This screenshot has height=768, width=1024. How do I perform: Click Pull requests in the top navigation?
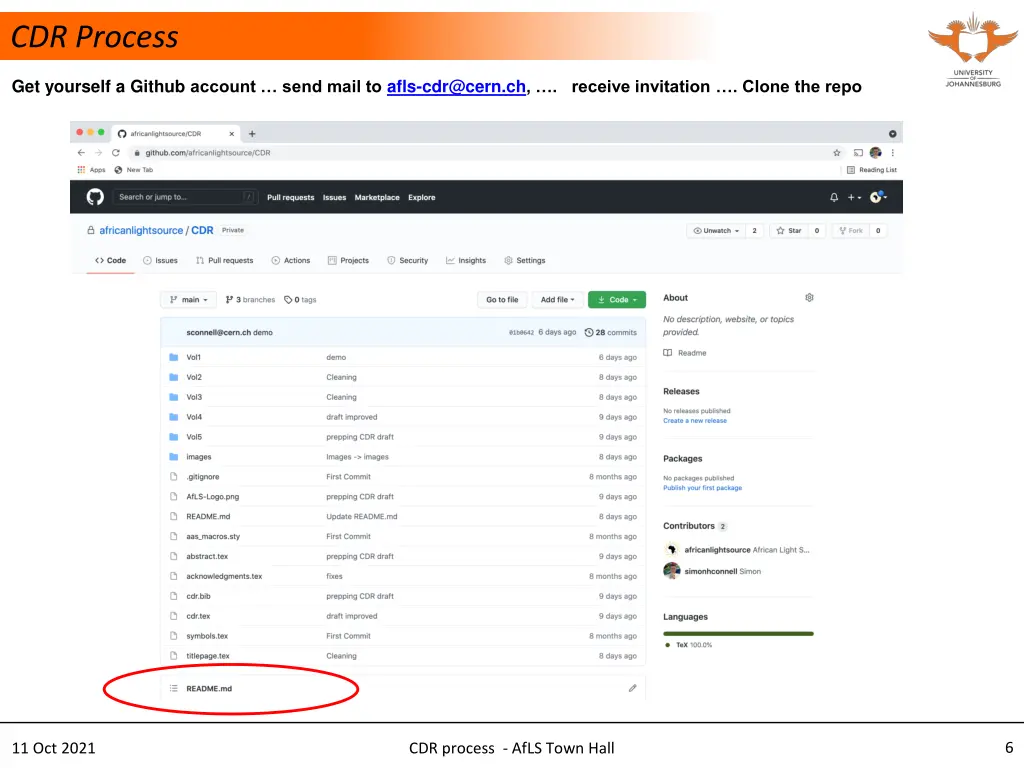point(291,197)
